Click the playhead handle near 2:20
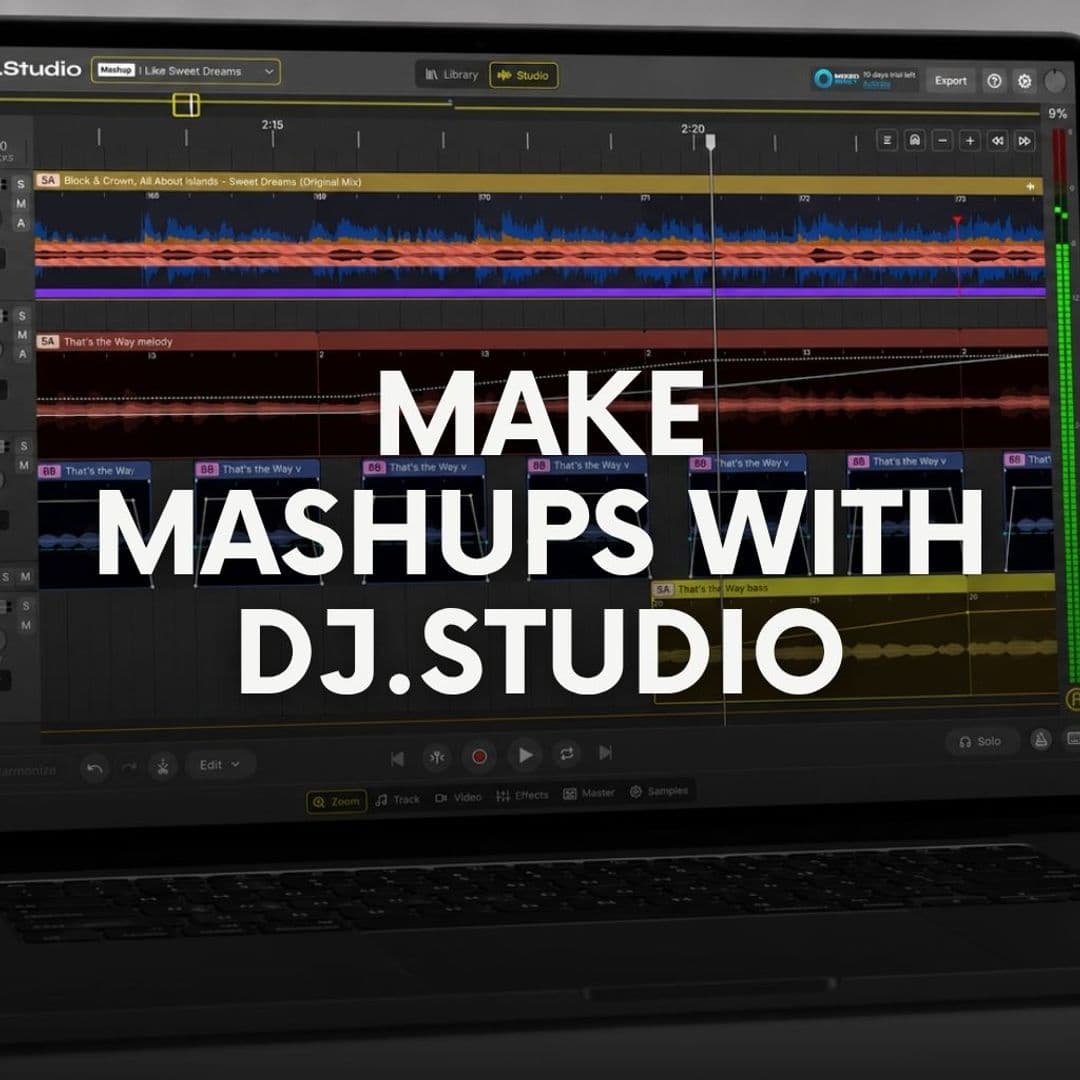Viewport: 1080px width, 1080px height. (710, 142)
